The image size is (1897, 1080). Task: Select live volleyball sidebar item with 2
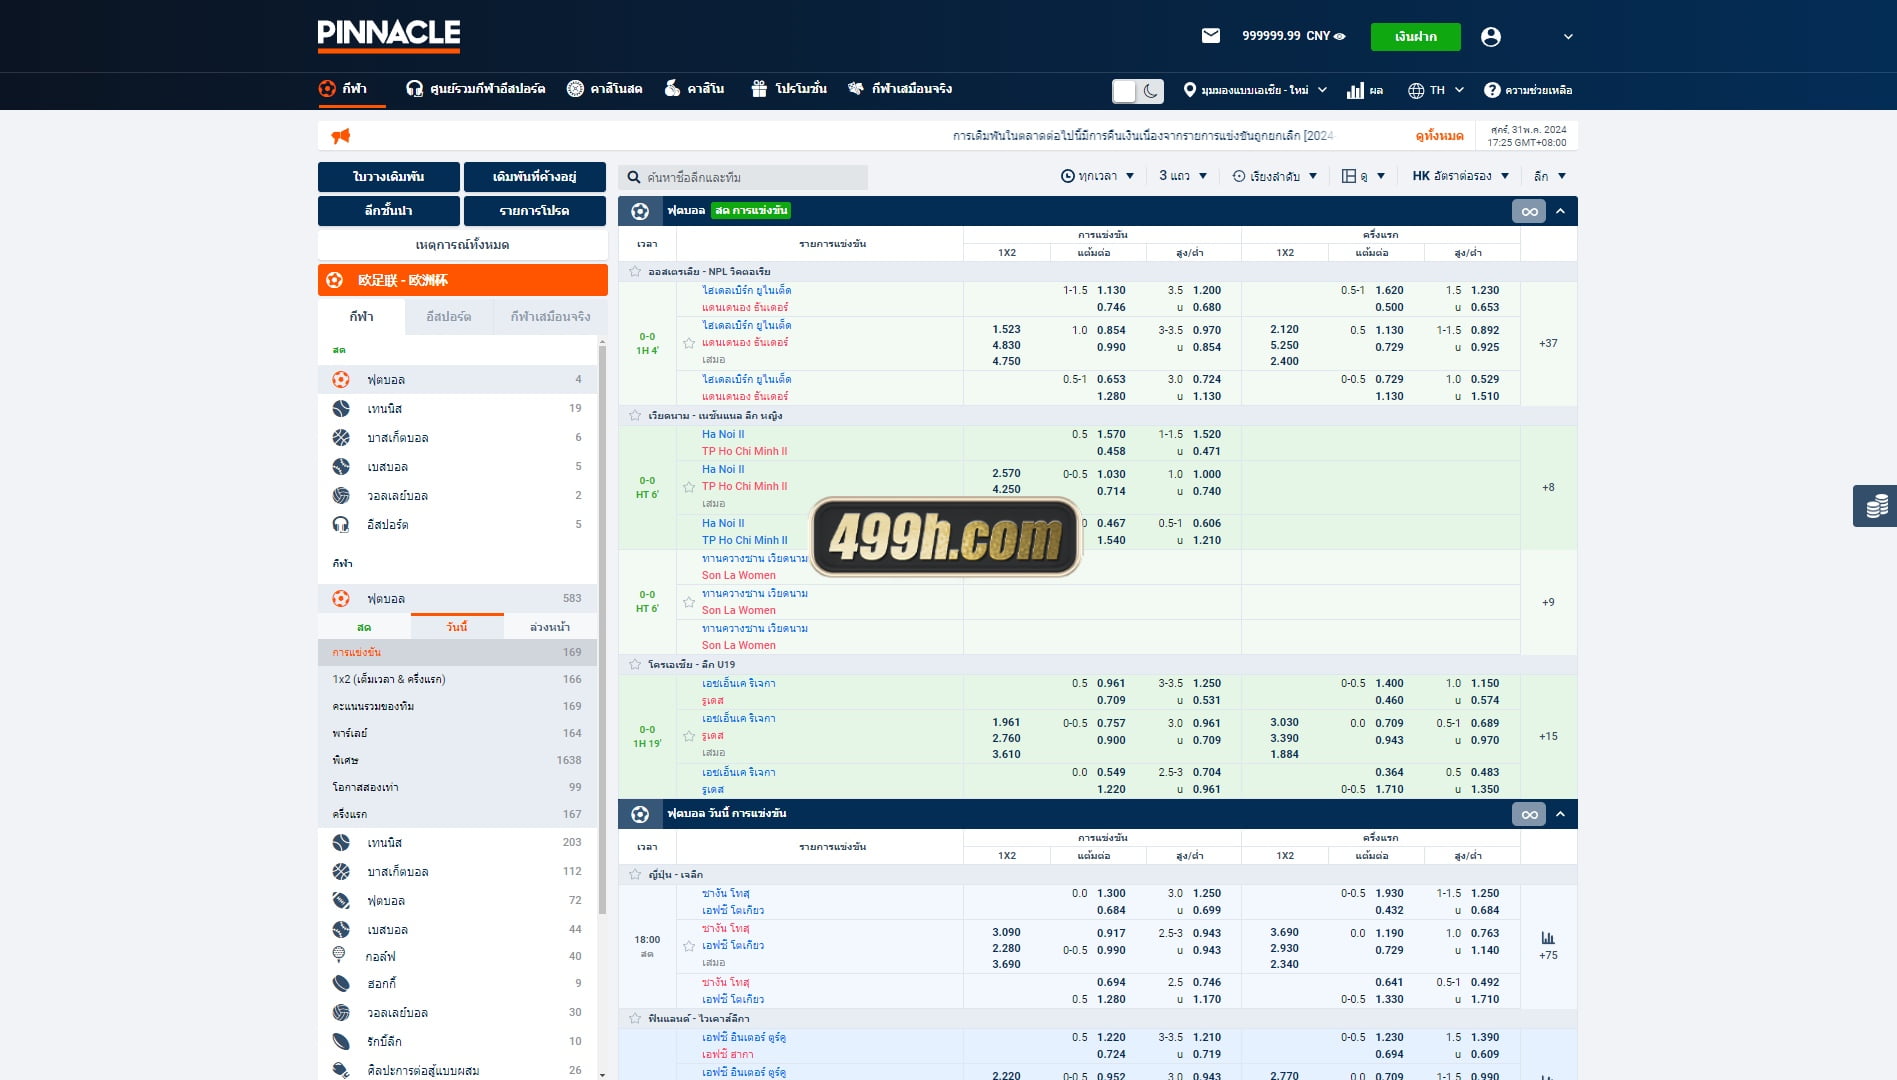pos(458,495)
